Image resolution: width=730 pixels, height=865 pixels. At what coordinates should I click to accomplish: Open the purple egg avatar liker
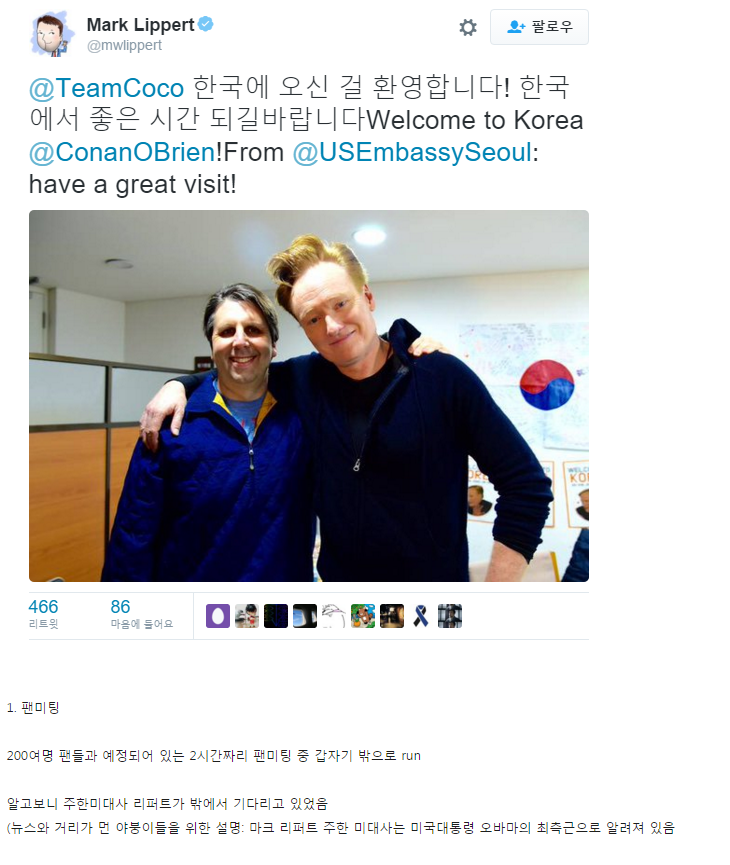tap(218, 616)
